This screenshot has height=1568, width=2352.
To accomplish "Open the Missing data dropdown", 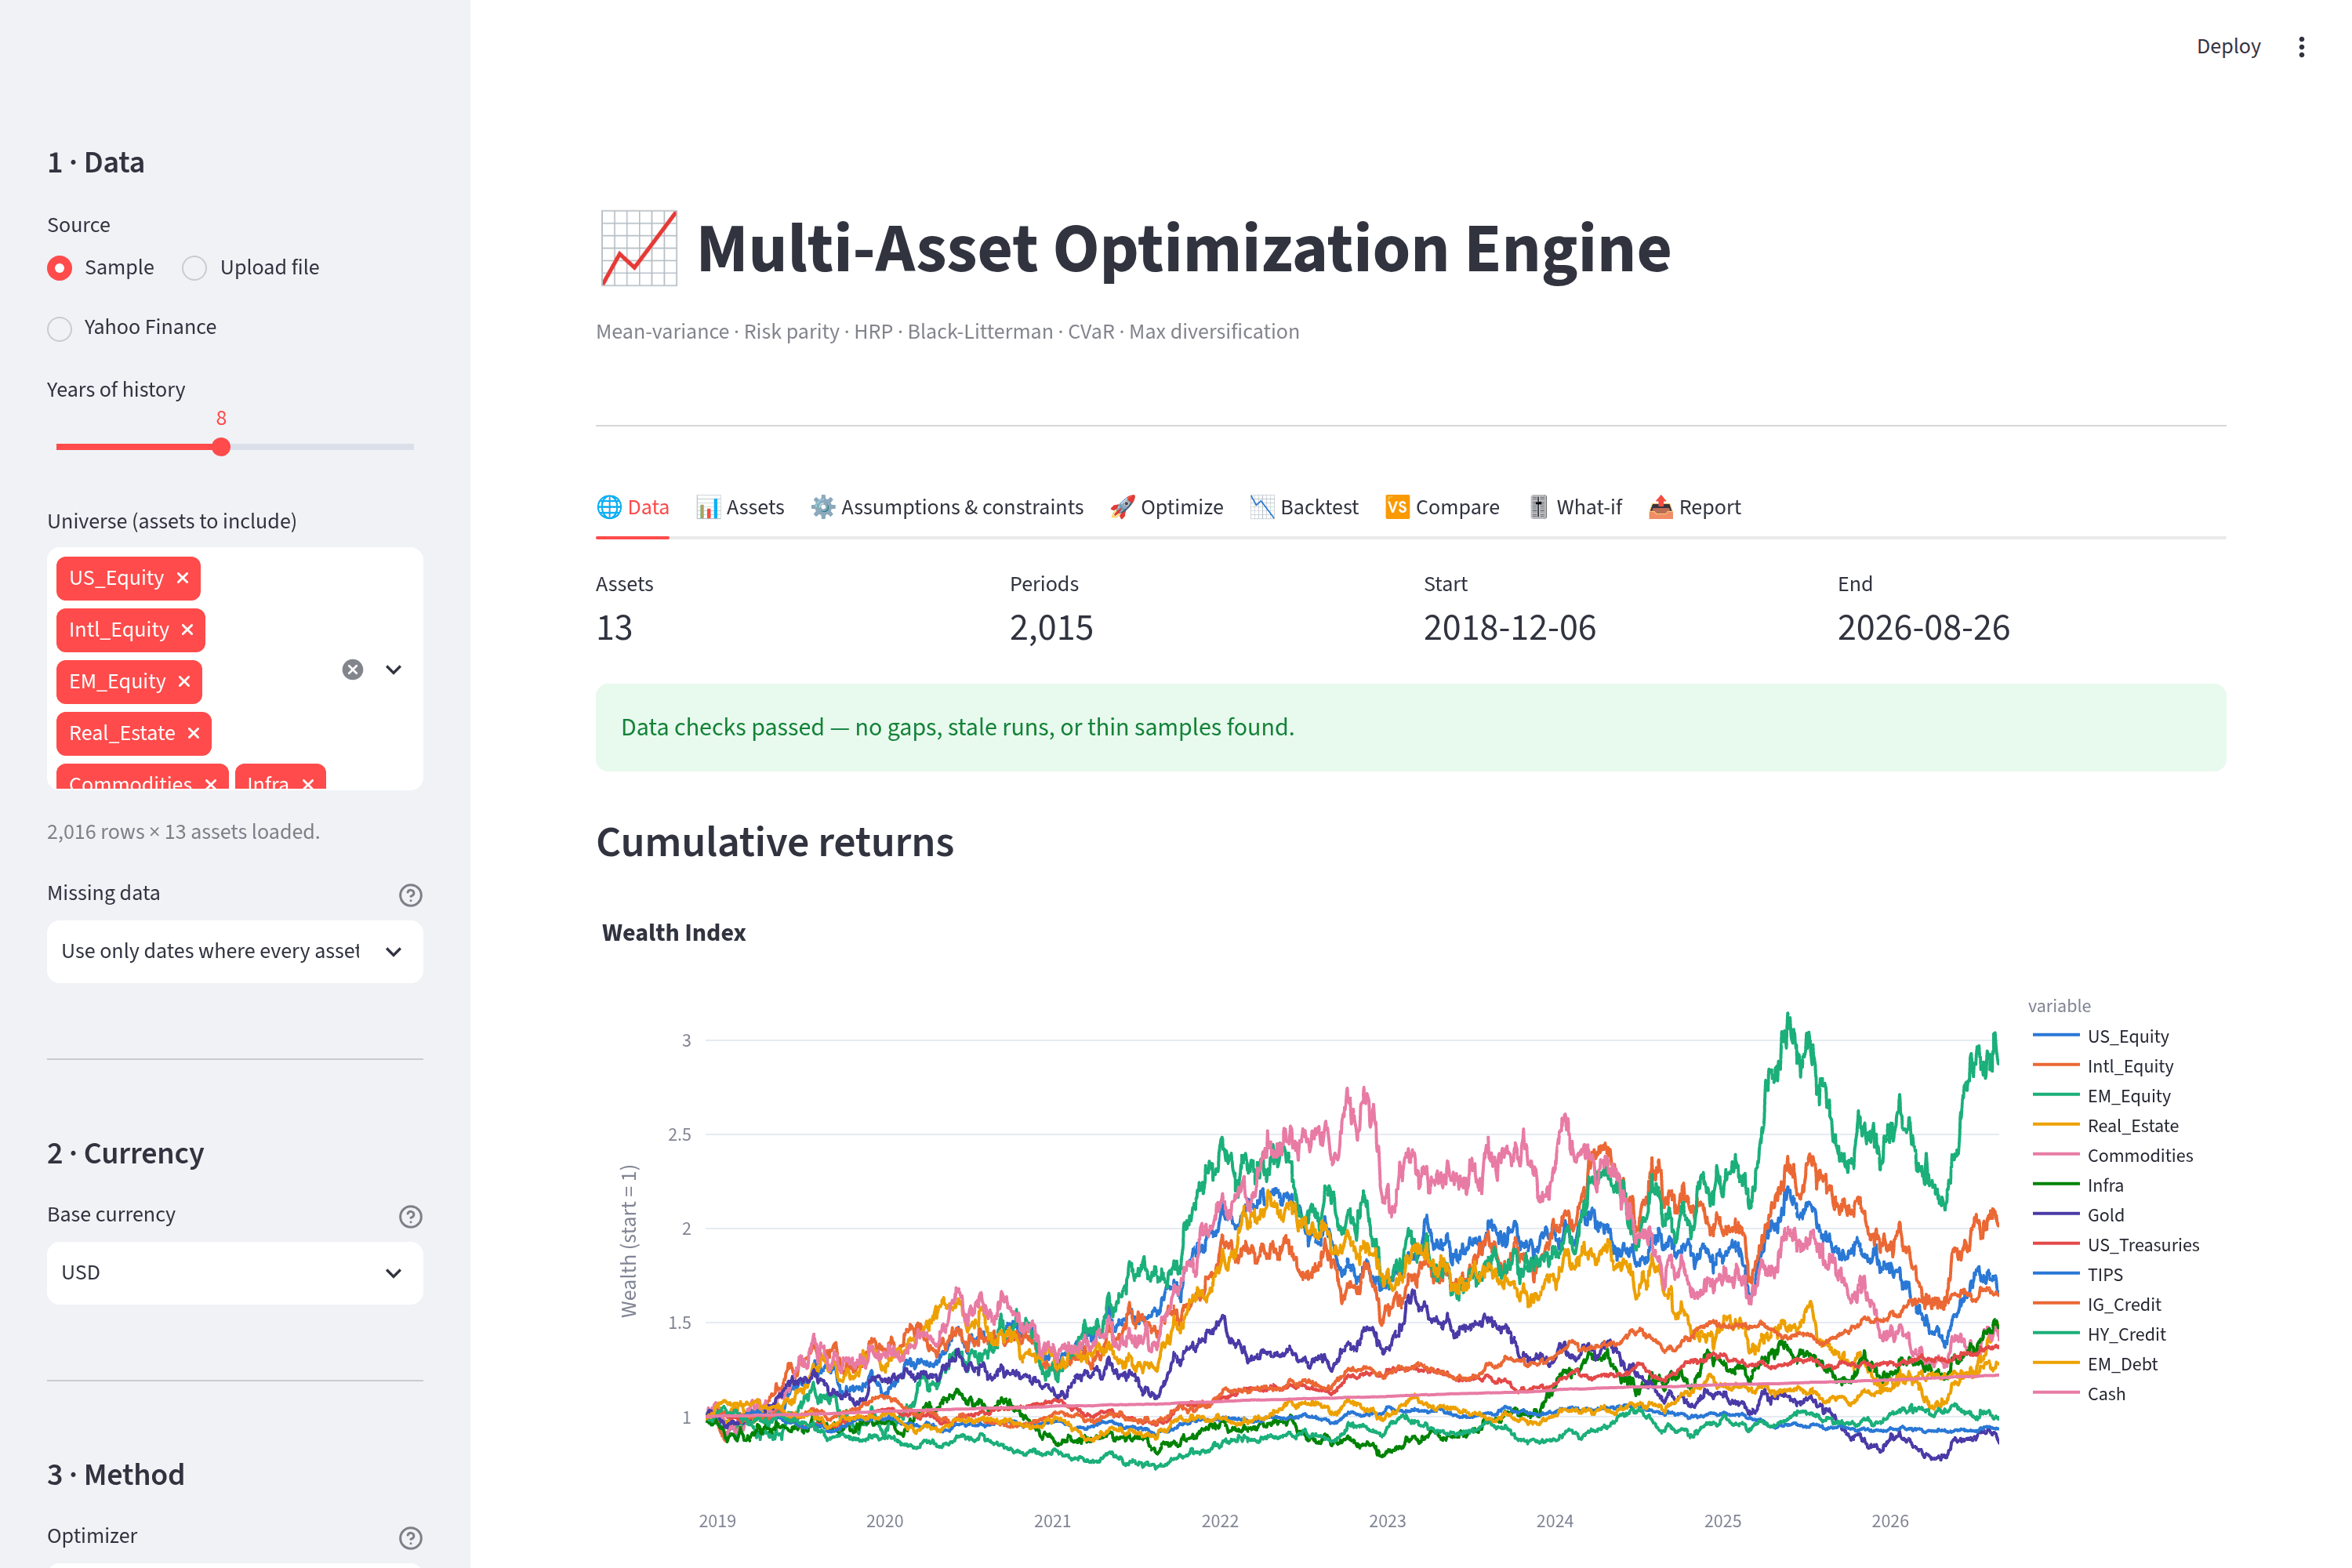I will point(235,951).
